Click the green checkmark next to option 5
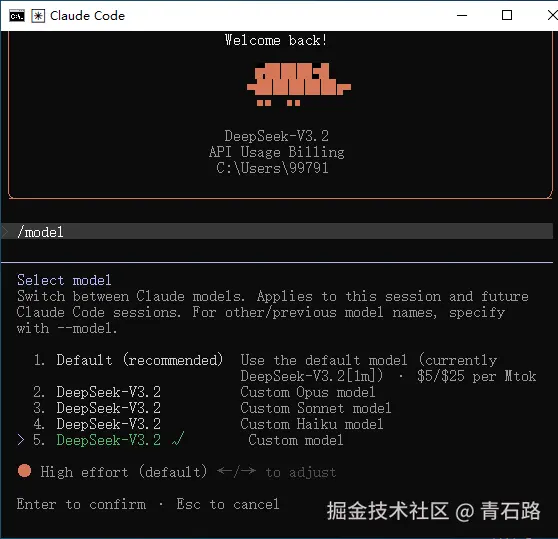 (178, 439)
